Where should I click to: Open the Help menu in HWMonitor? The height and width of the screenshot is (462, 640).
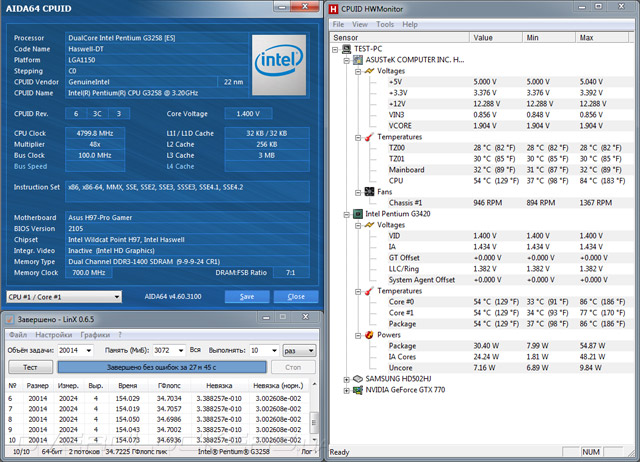click(410, 24)
